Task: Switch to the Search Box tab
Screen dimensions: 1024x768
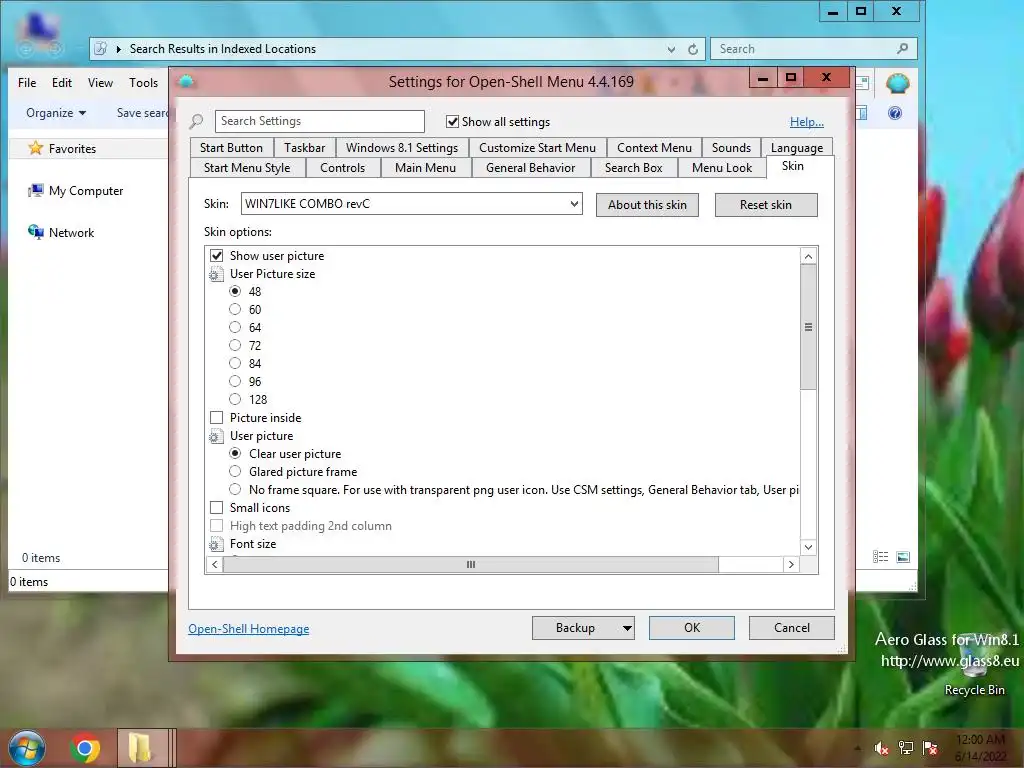Action: 633,168
